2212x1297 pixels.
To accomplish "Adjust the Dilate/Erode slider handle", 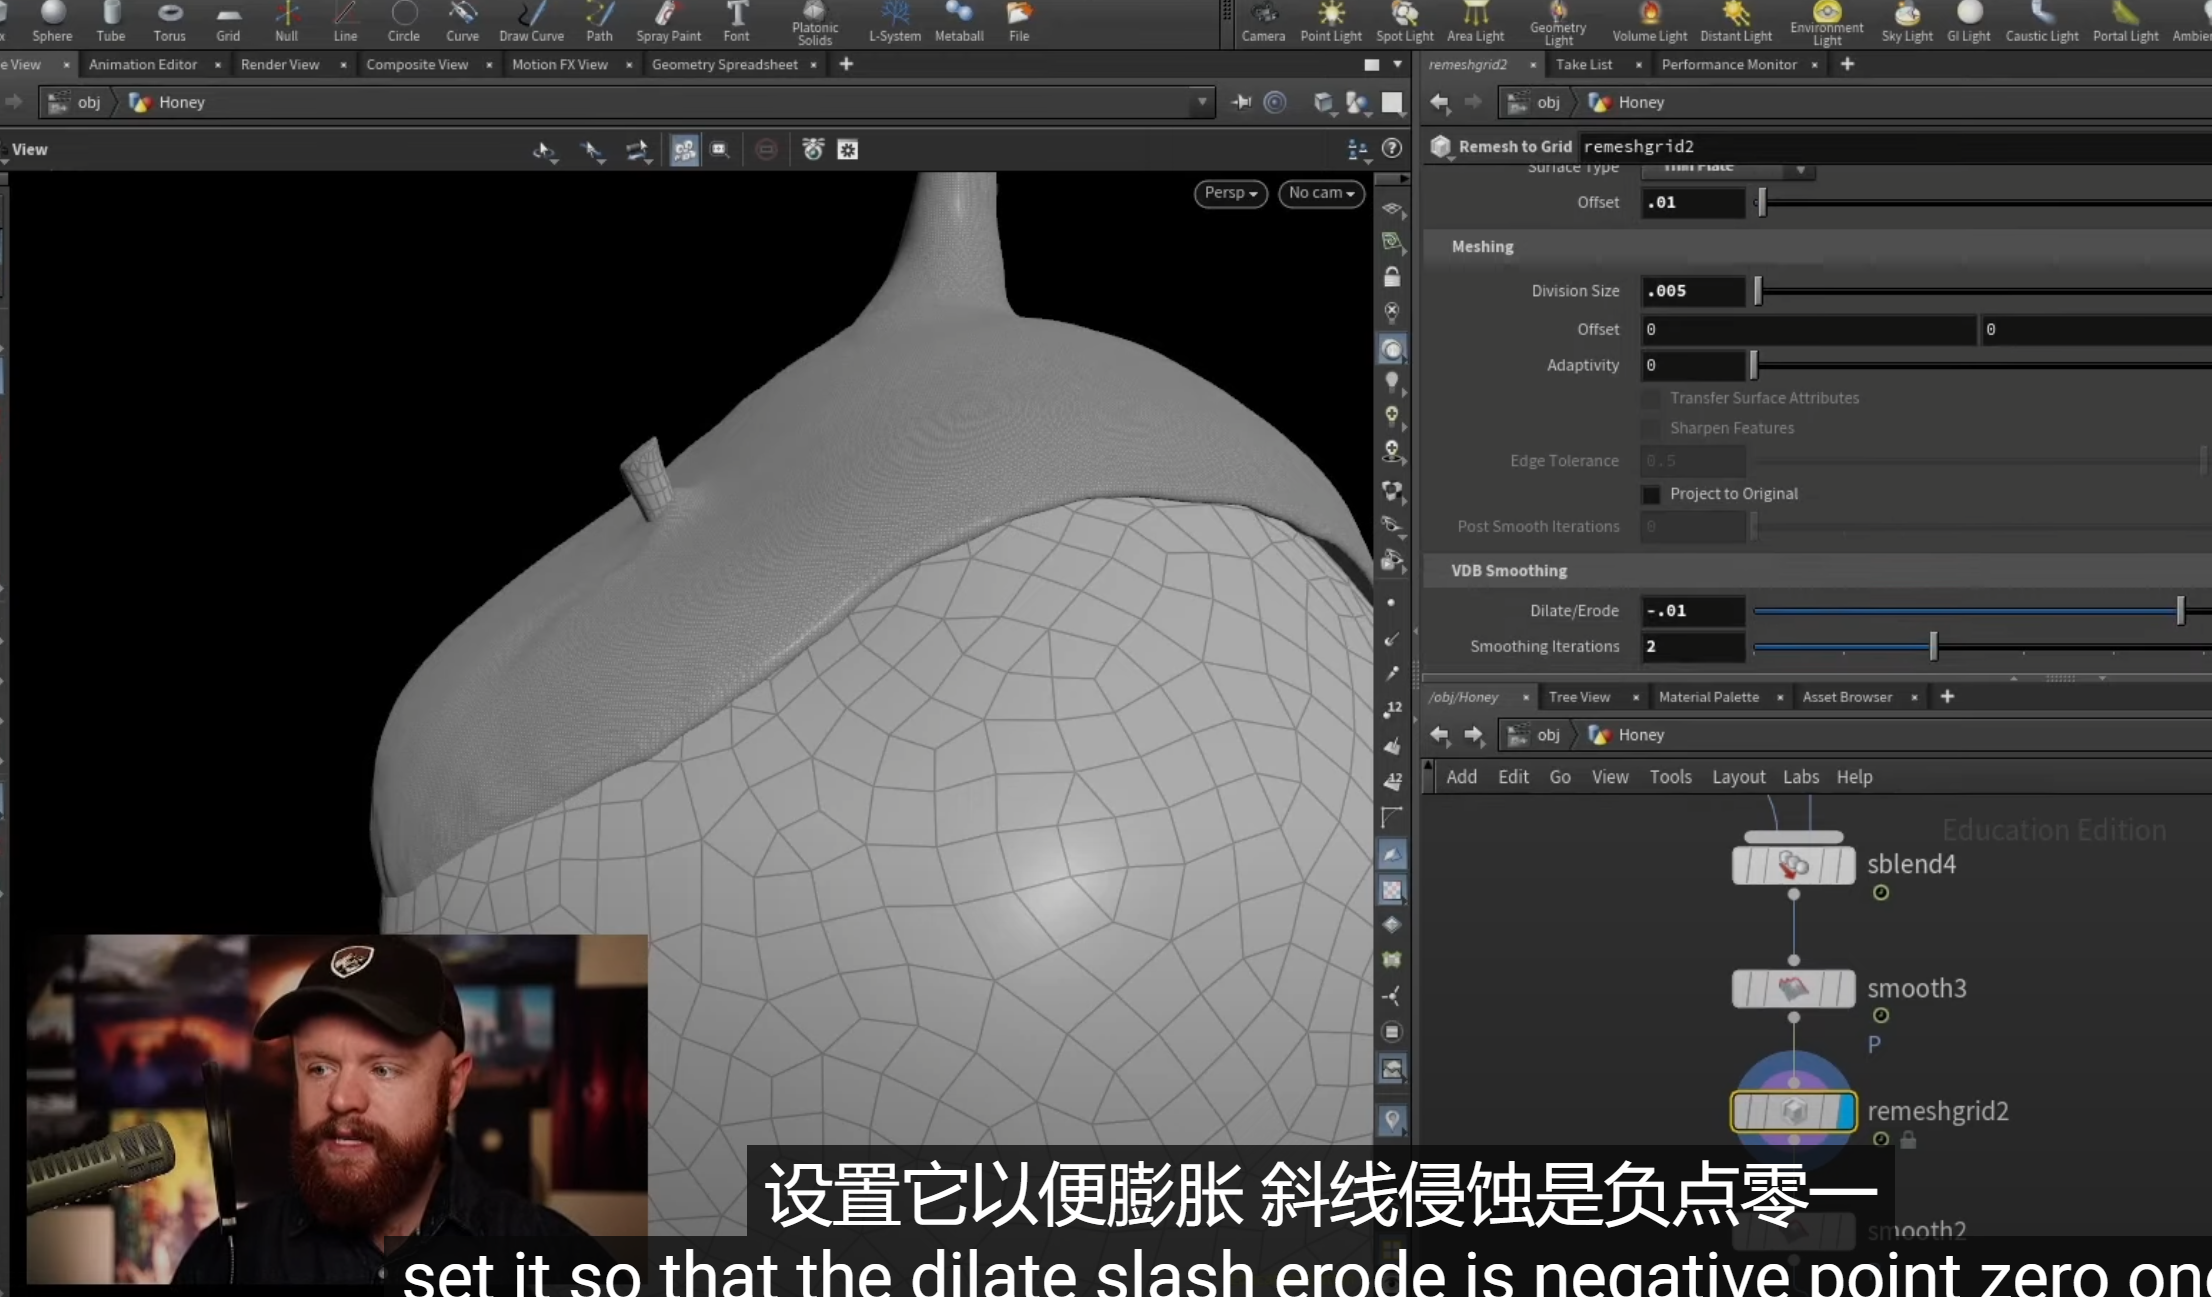I will tap(2180, 610).
